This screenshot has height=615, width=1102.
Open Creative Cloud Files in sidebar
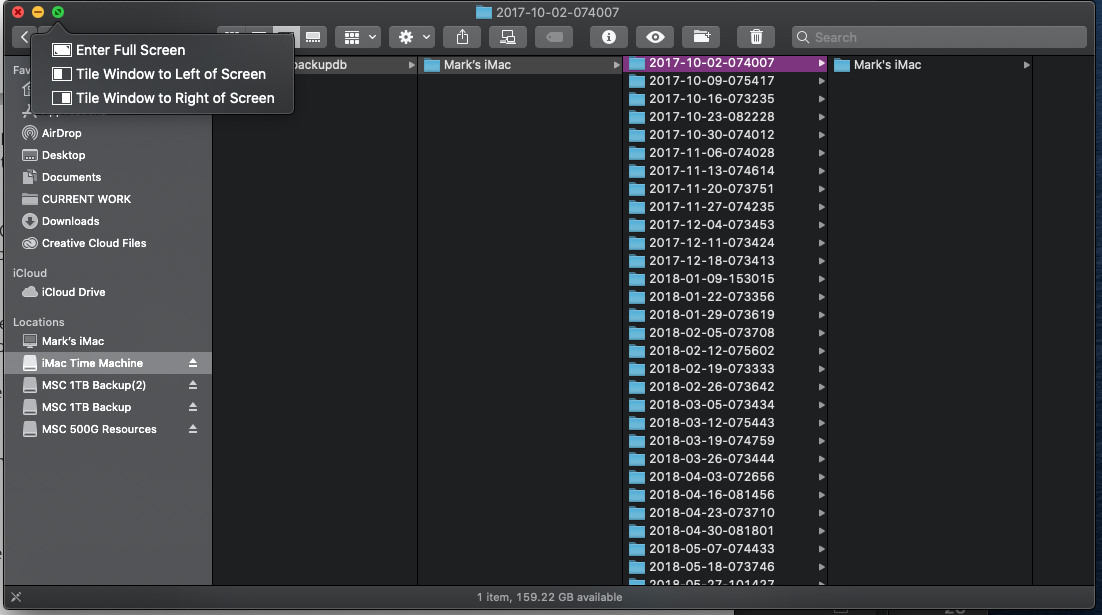pos(93,243)
